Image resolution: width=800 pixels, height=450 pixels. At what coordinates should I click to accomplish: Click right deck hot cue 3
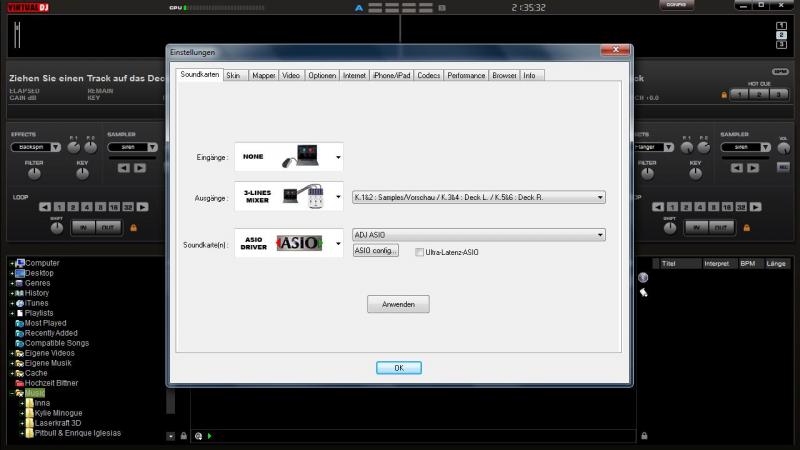click(x=779, y=94)
